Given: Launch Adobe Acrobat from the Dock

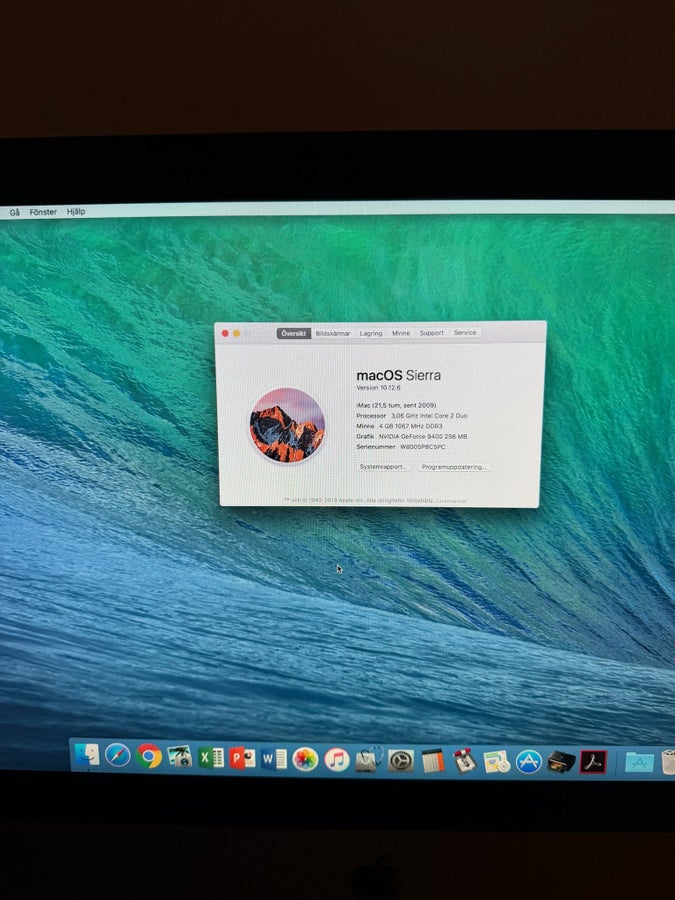Looking at the screenshot, I should pos(593,762).
